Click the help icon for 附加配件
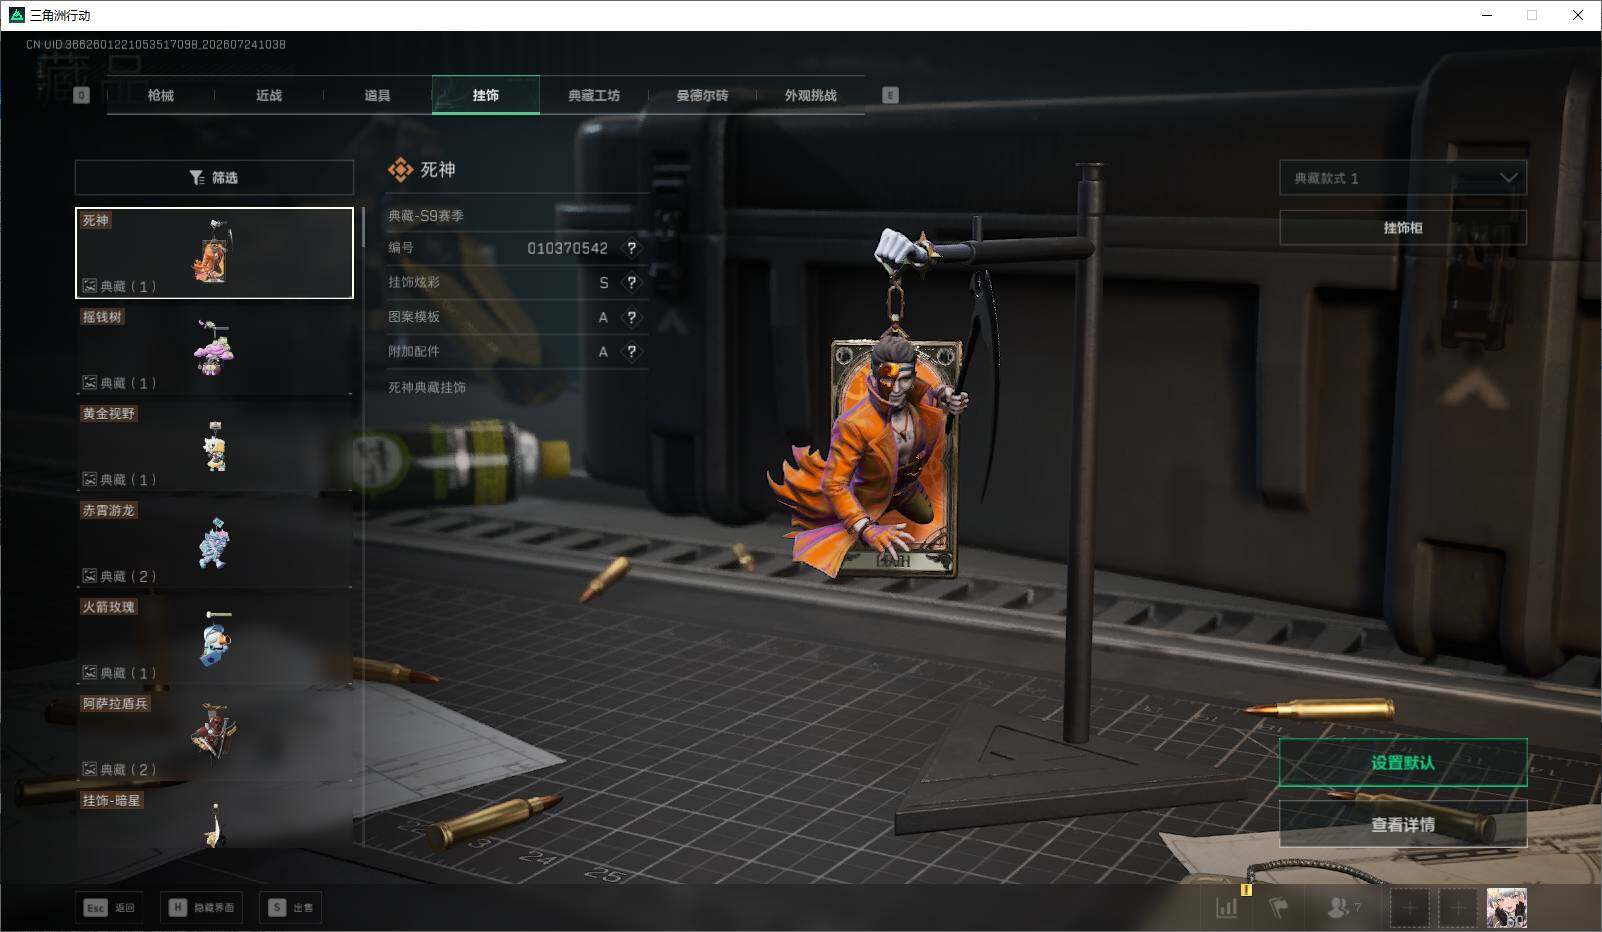This screenshot has width=1602, height=932. tap(631, 351)
